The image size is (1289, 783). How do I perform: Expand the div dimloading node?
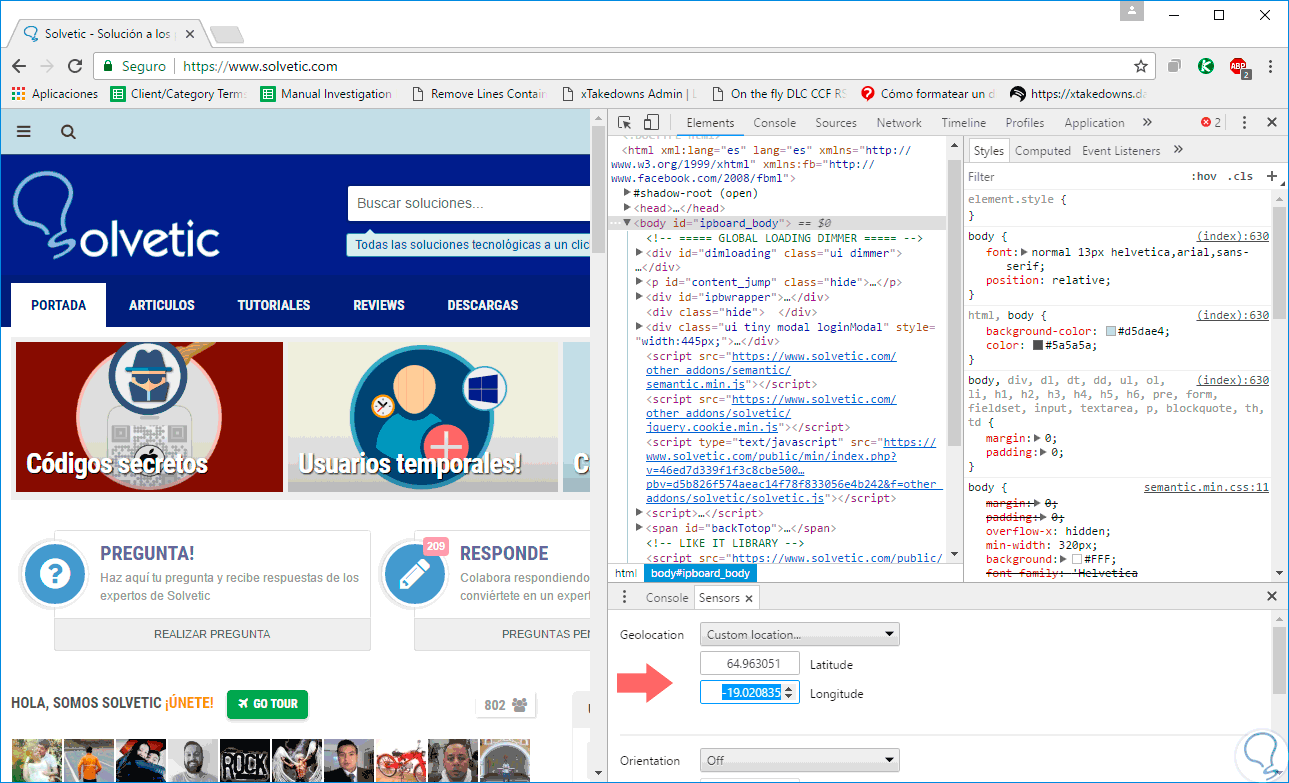pyautogui.click(x=639, y=253)
